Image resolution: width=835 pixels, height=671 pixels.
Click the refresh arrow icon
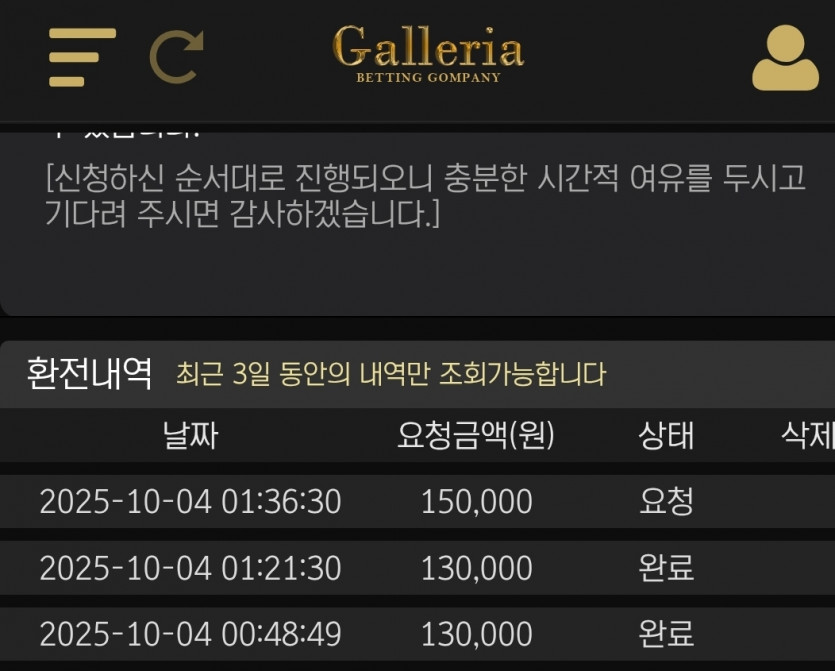coord(176,58)
